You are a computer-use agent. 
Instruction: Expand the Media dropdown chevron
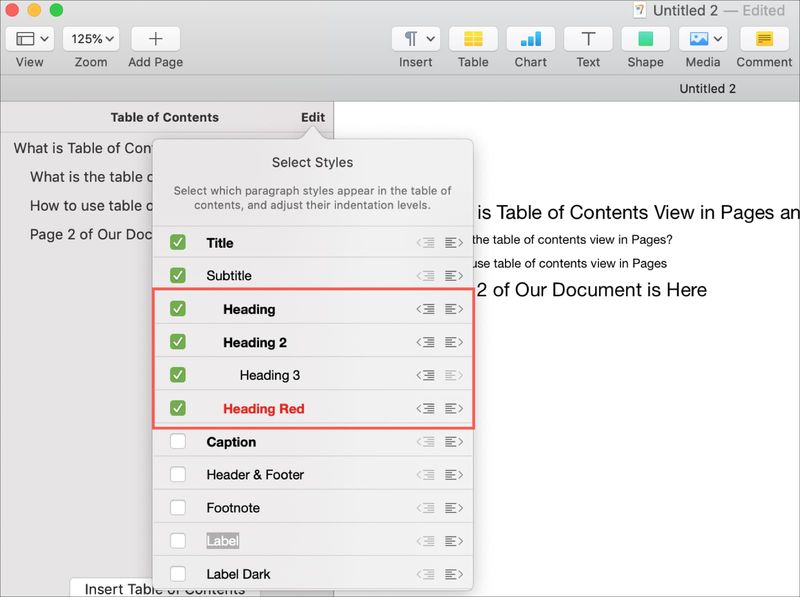click(x=718, y=39)
